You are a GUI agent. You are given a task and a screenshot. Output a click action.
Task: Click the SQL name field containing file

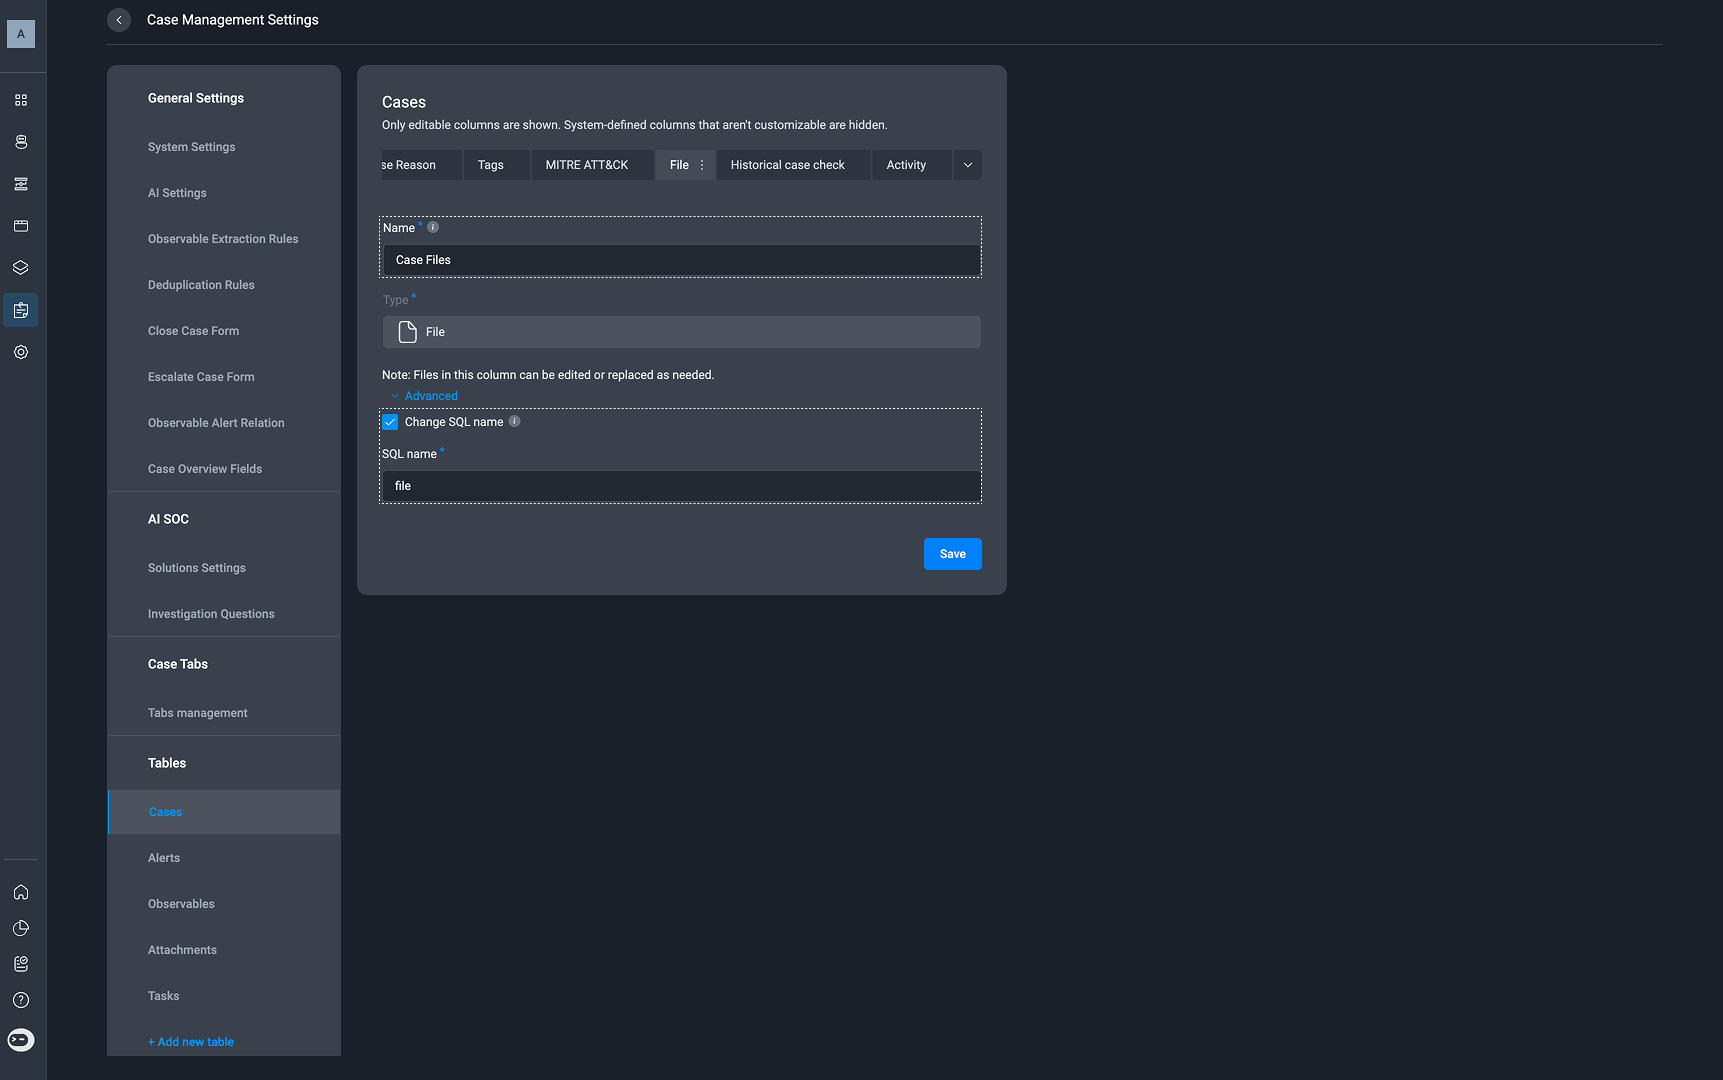(x=681, y=486)
